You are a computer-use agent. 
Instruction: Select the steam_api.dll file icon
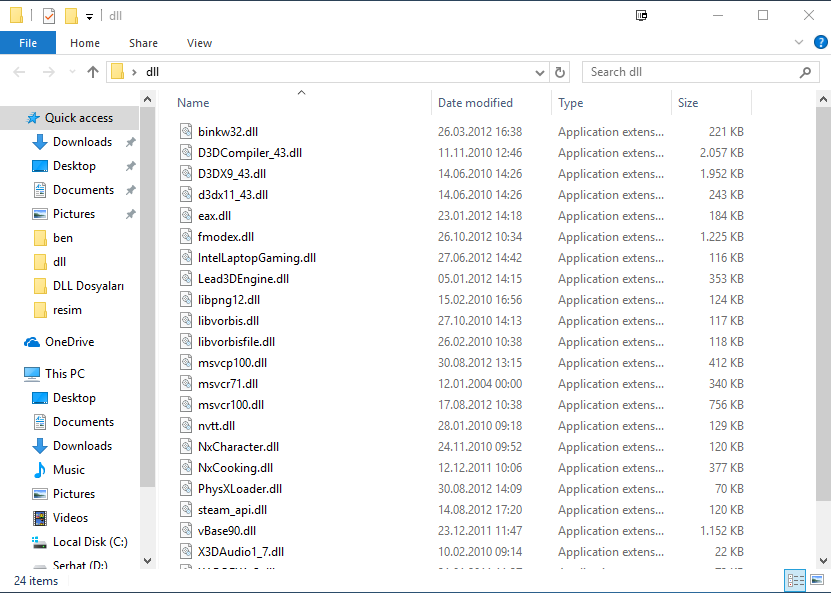click(186, 509)
